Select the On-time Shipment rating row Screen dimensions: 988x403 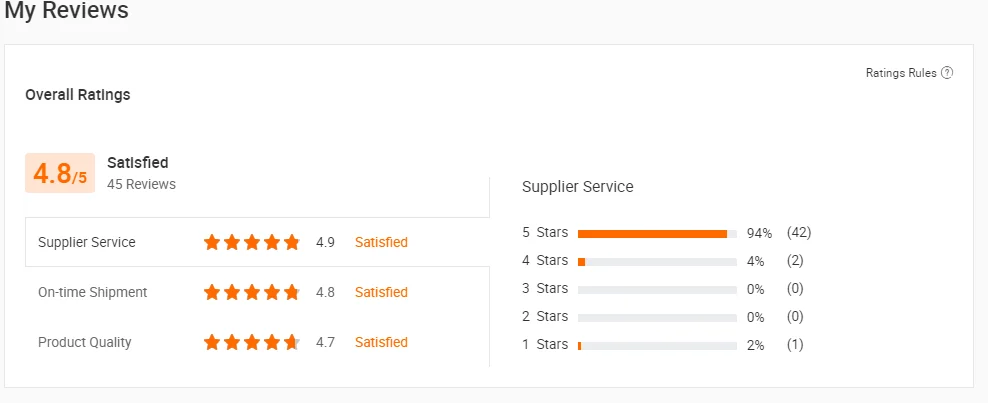pos(257,292)
